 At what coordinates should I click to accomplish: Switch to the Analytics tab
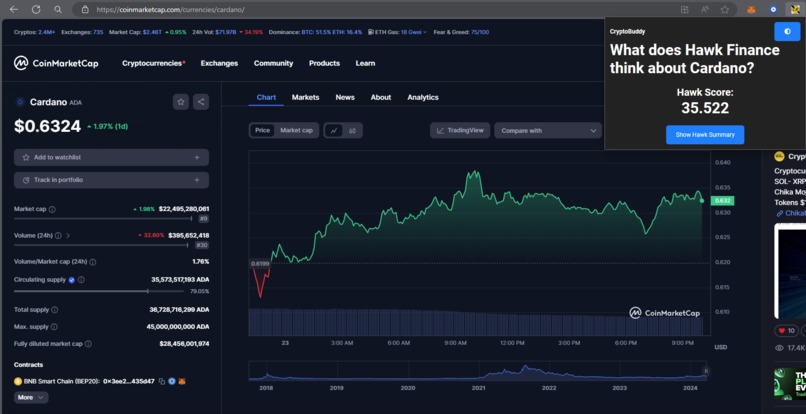click(423, 97)
